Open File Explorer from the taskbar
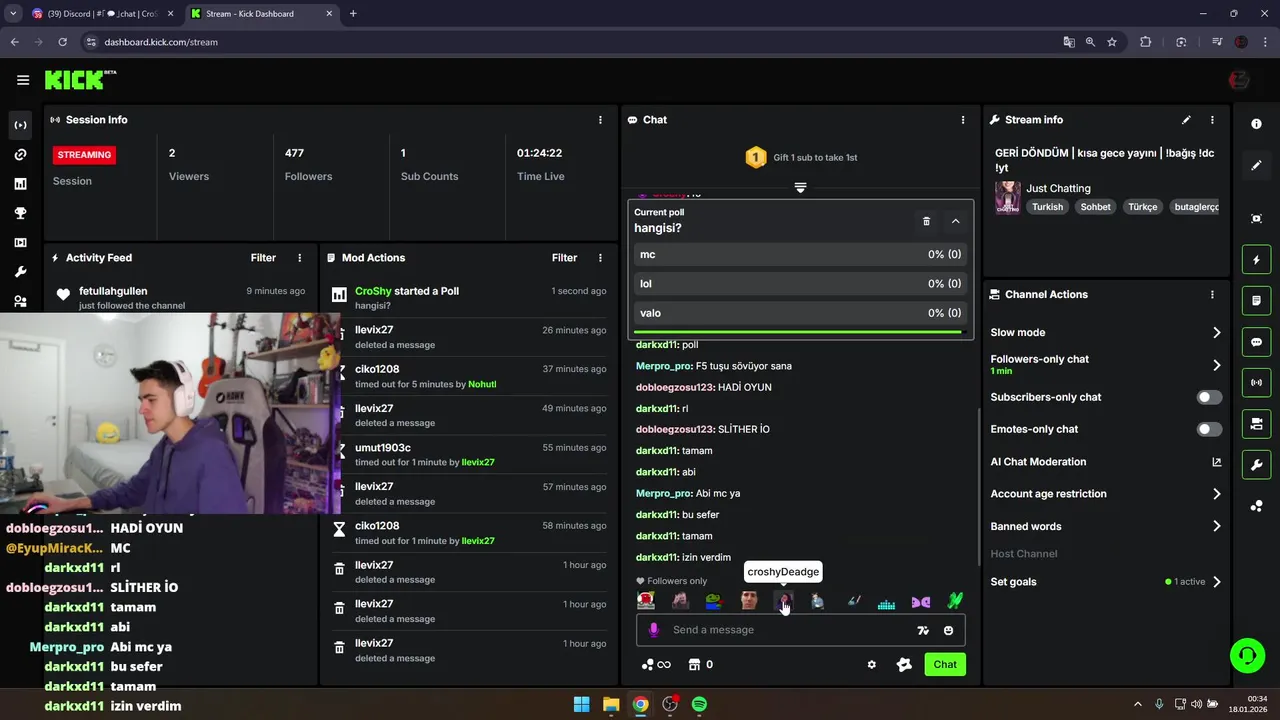This screenshot has height=720, width=1280. (611, 704)
